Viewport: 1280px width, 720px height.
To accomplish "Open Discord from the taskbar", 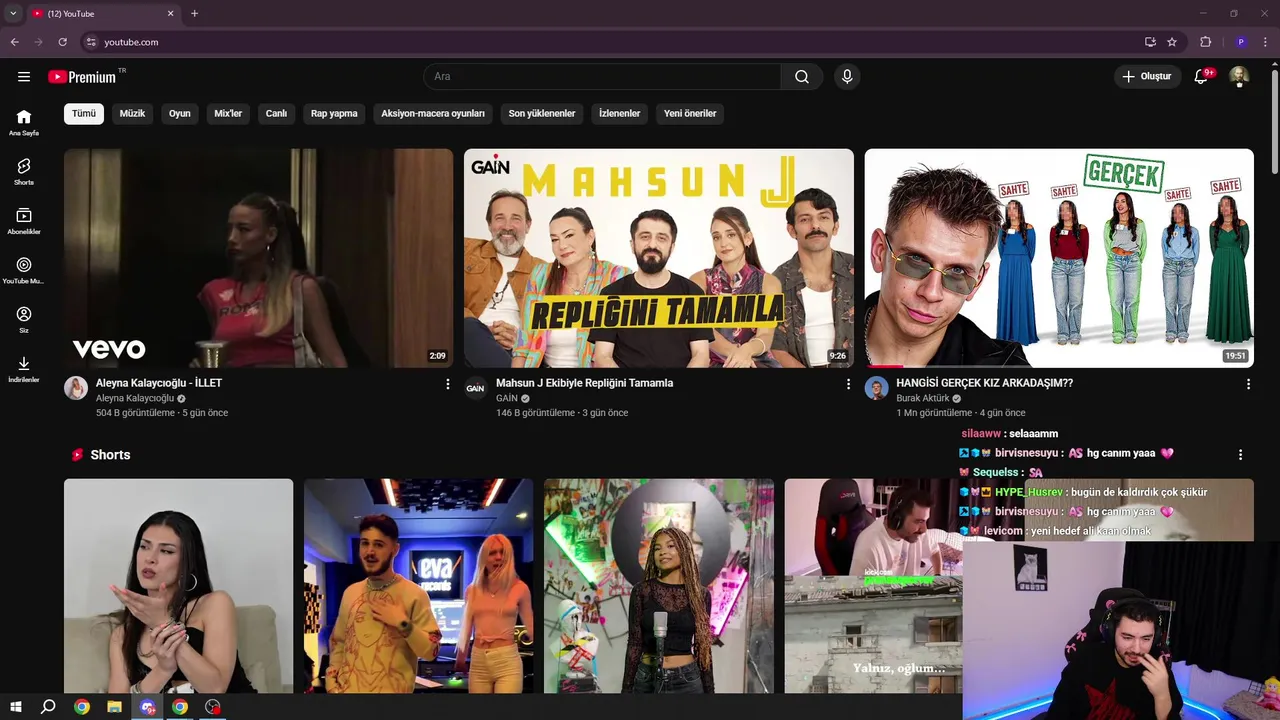I will (x=148, y=707).
